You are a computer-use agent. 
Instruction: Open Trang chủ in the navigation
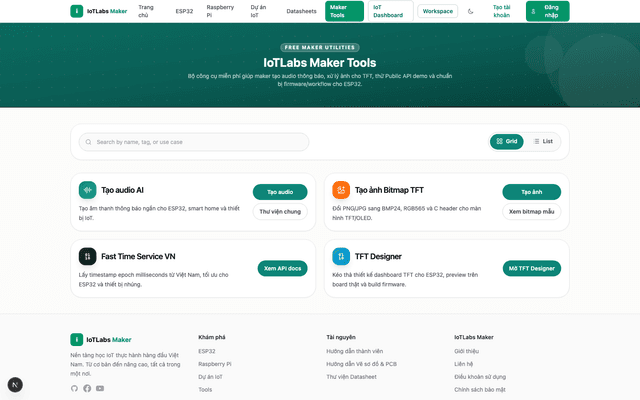pos(146,11)
